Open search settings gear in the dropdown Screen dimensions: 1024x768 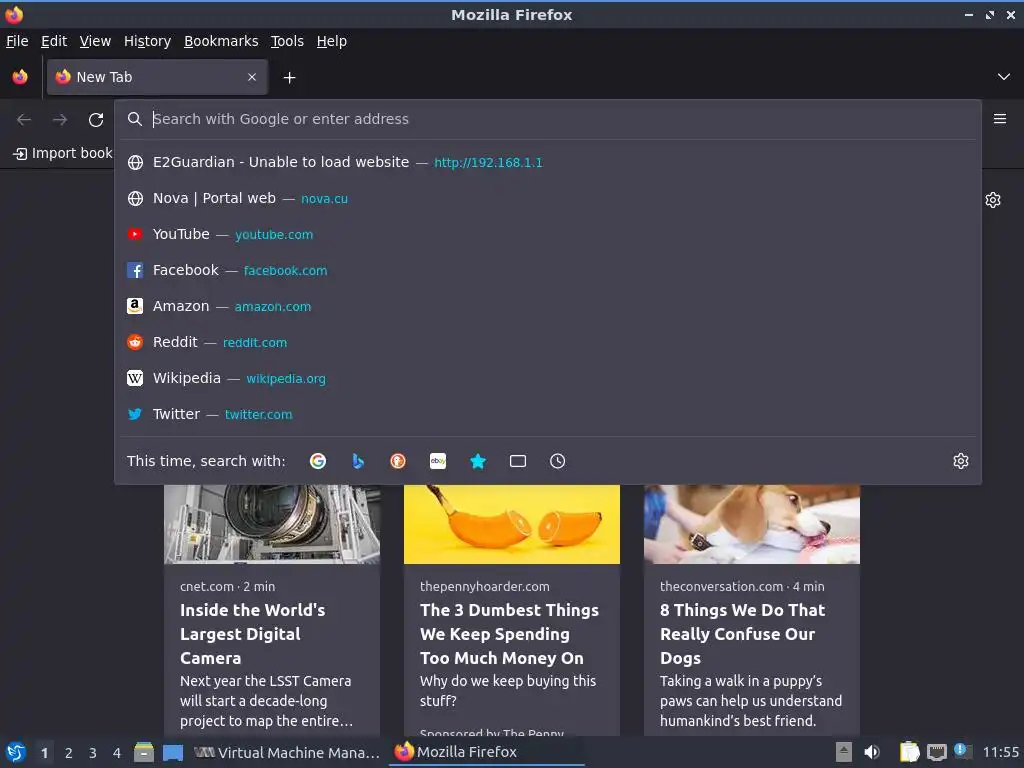tap(961, 461)
